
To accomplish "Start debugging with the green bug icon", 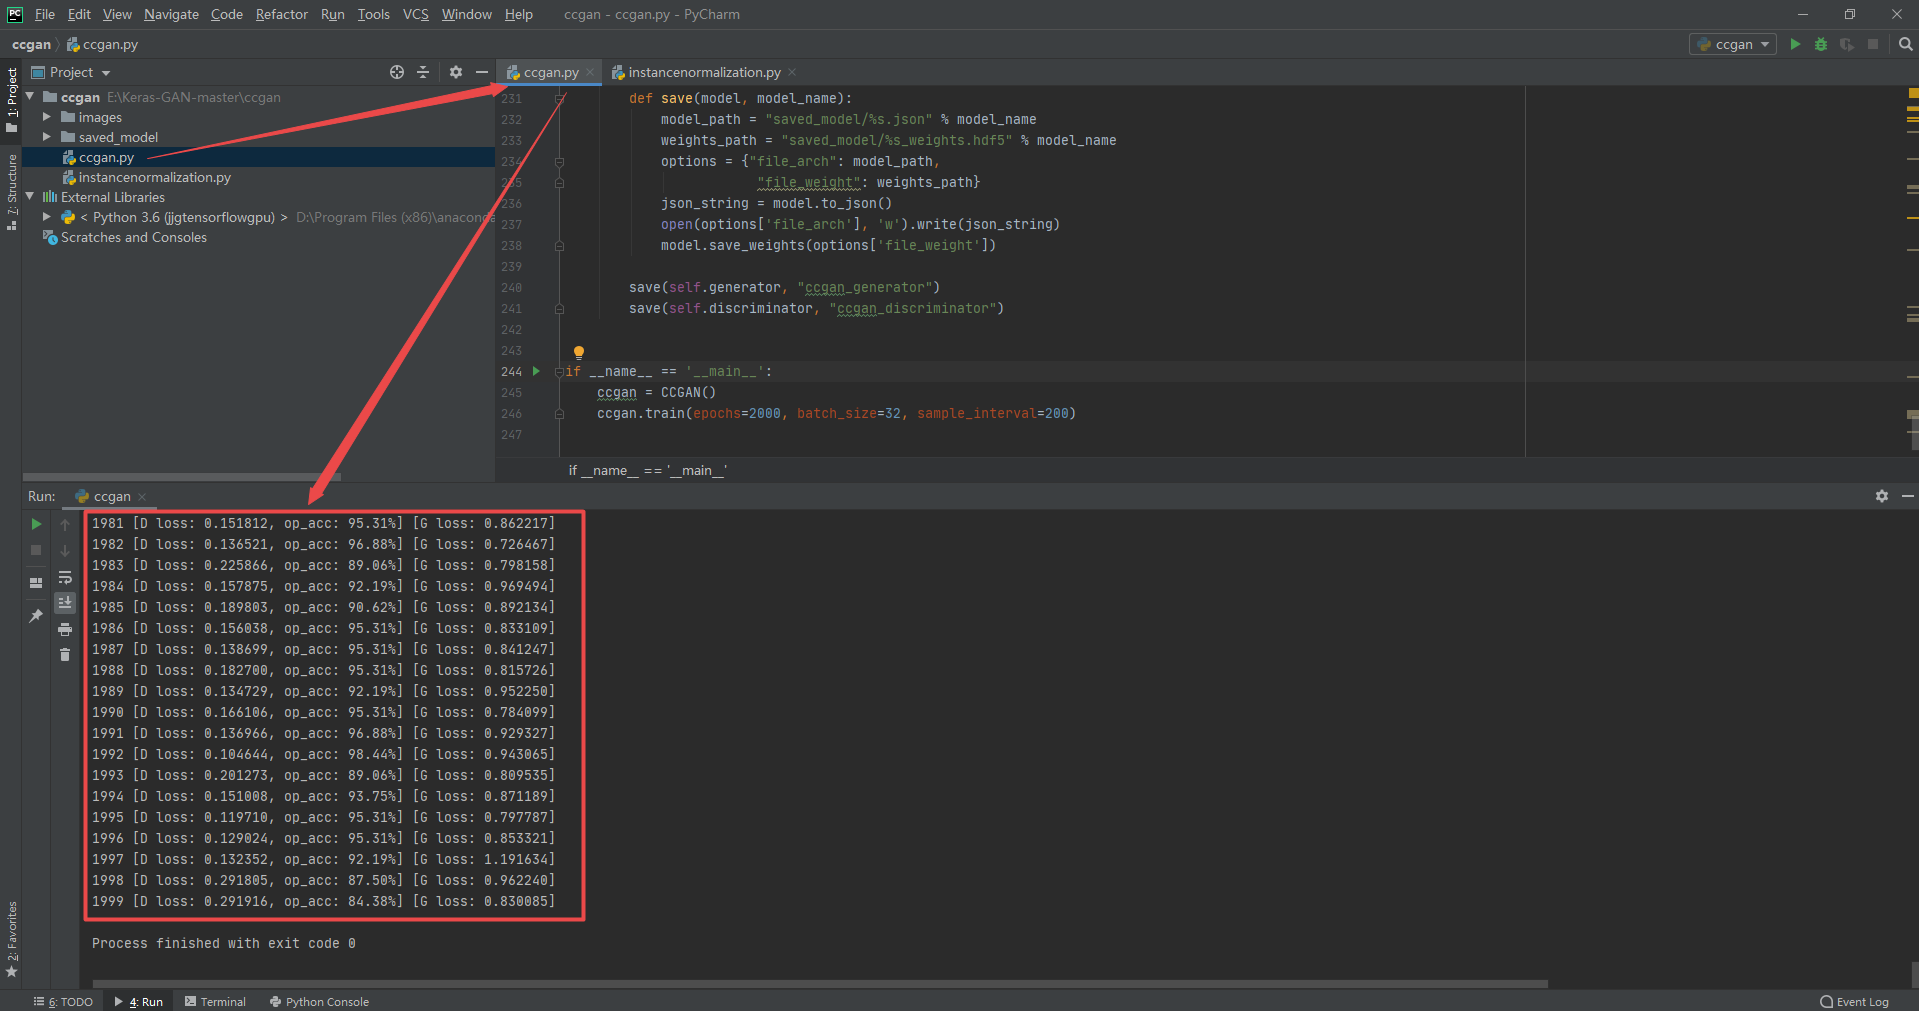I will [1821, 44].
